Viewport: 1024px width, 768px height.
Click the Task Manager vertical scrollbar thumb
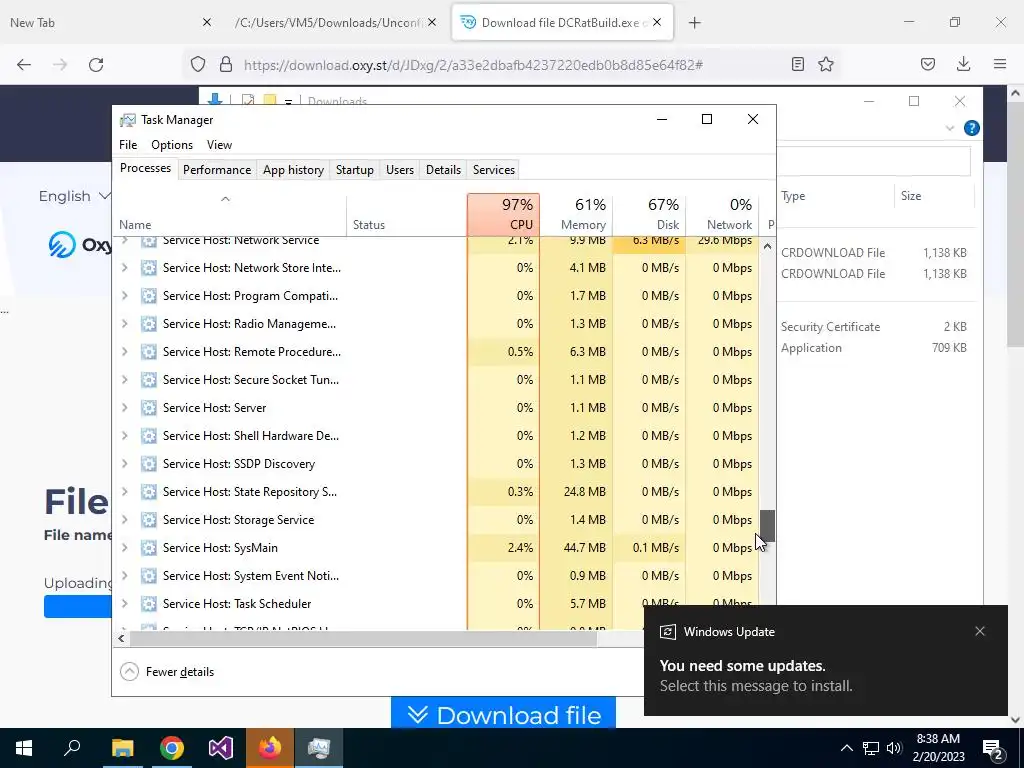(767, 526)
